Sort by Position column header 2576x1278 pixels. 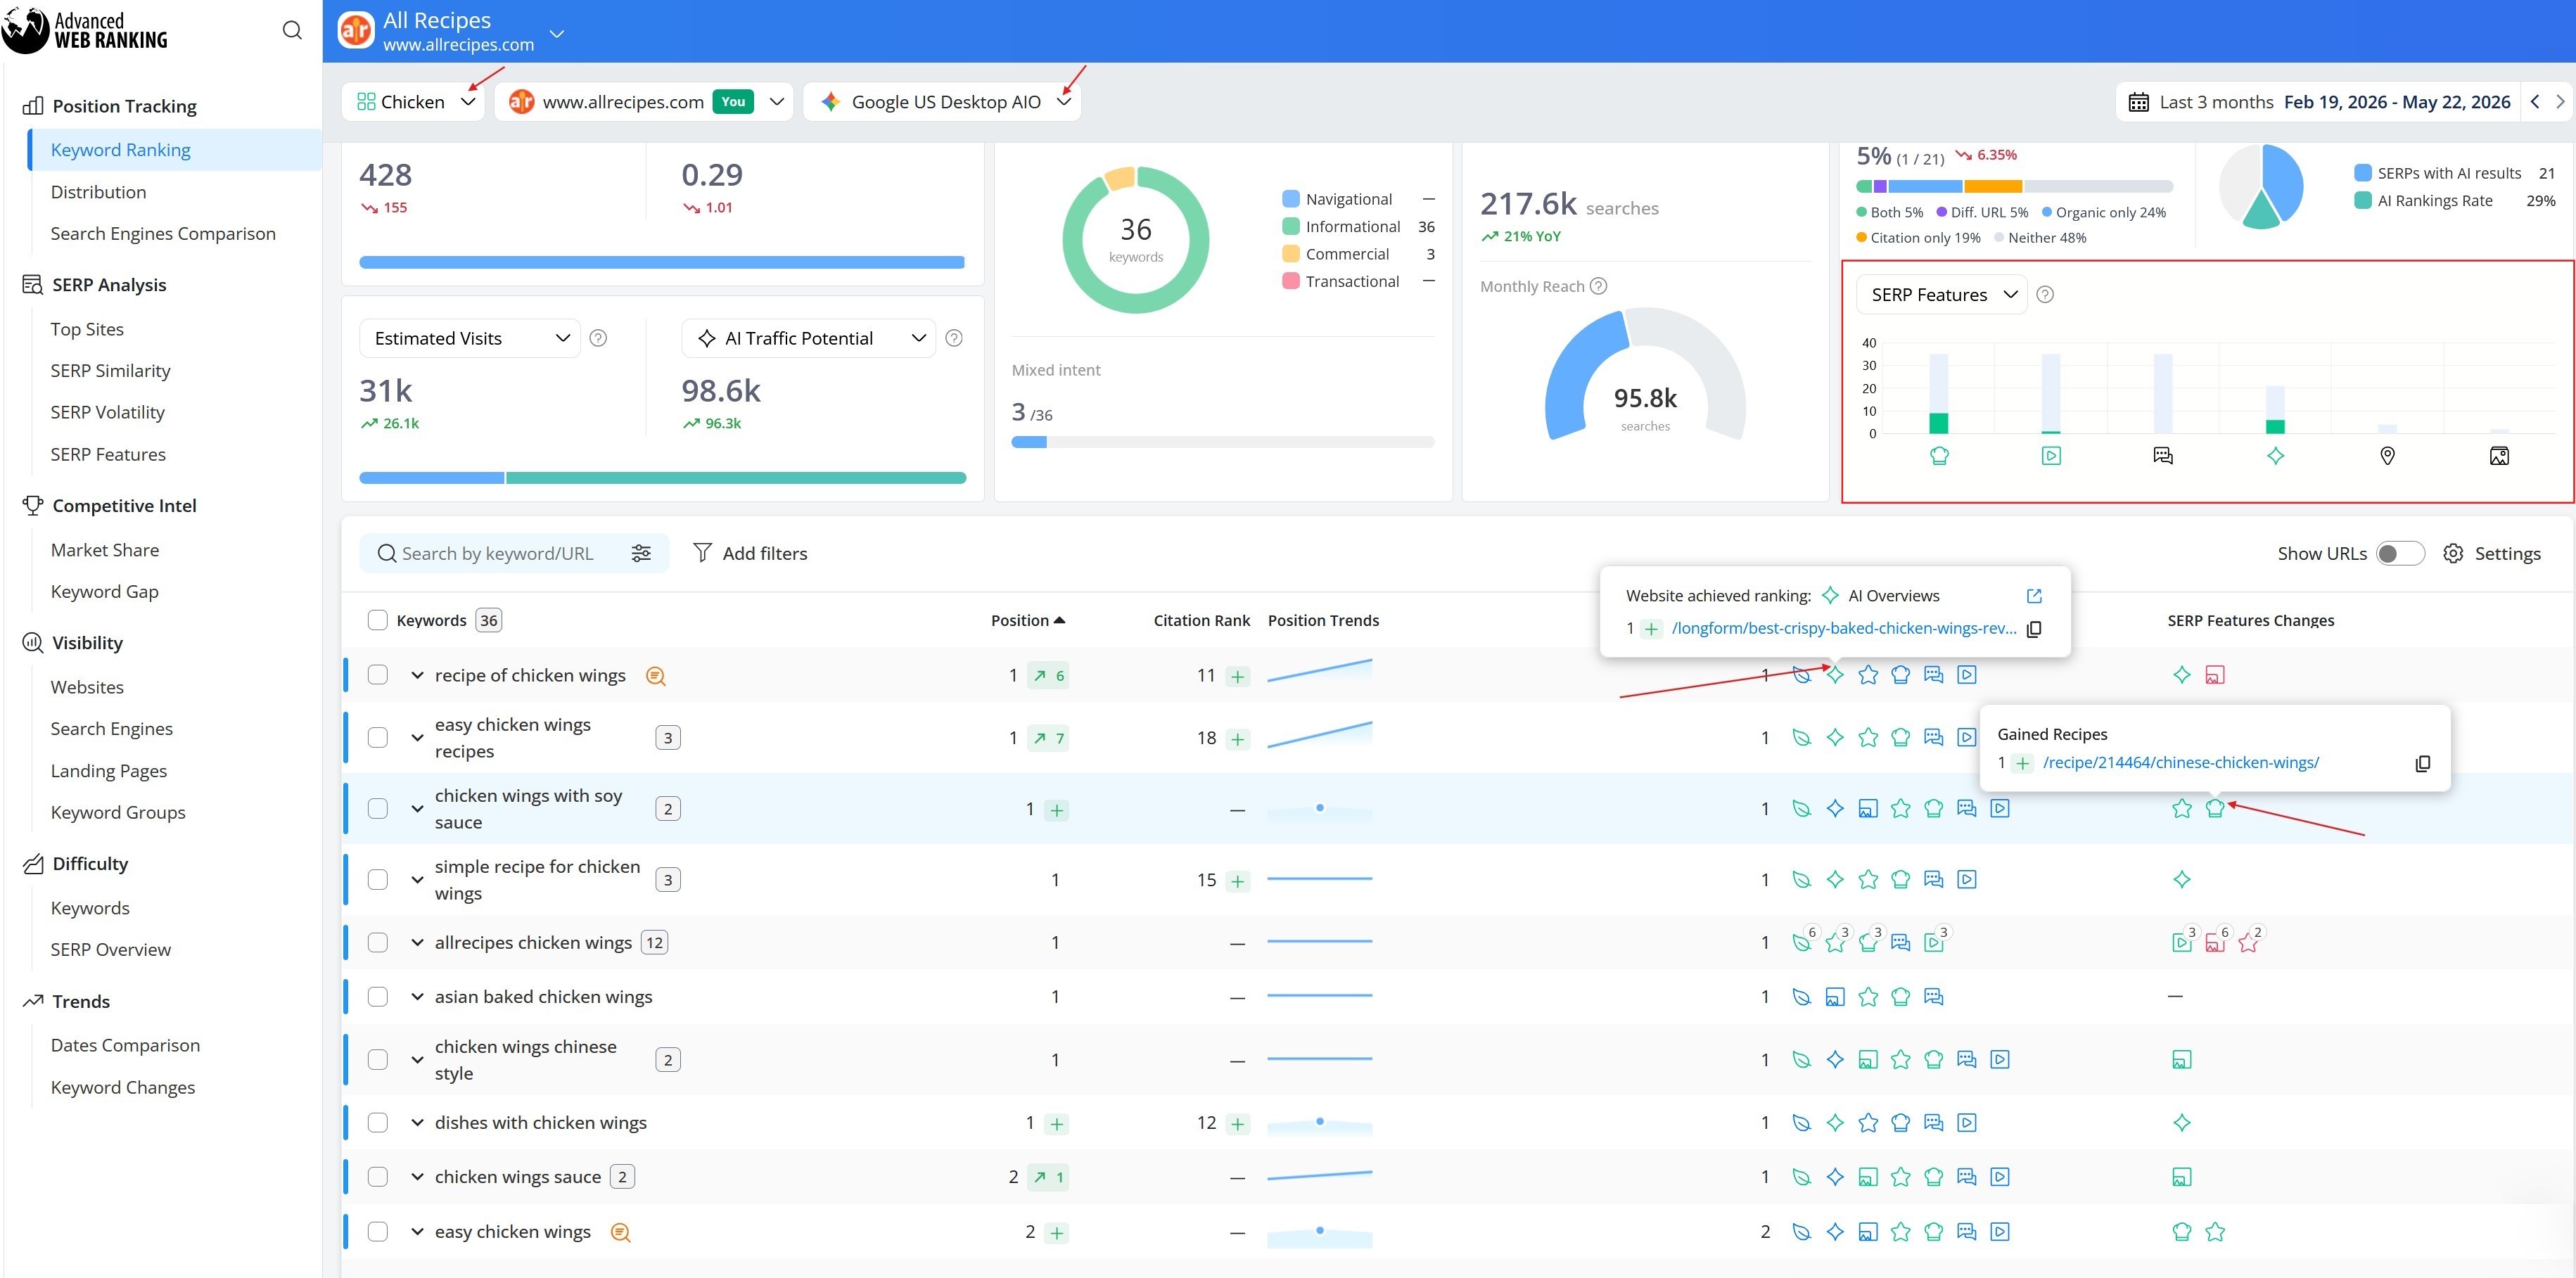pyautogui.click(x=1027, y=620)
